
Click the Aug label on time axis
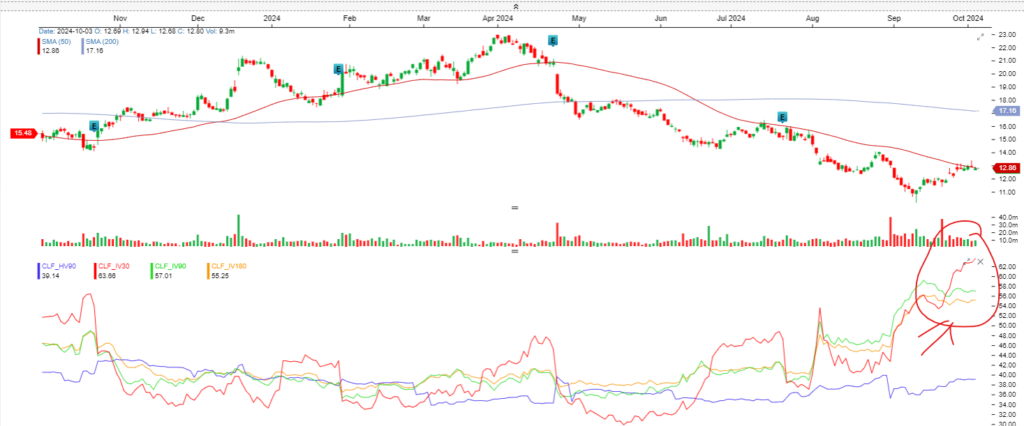click(812, 19)
